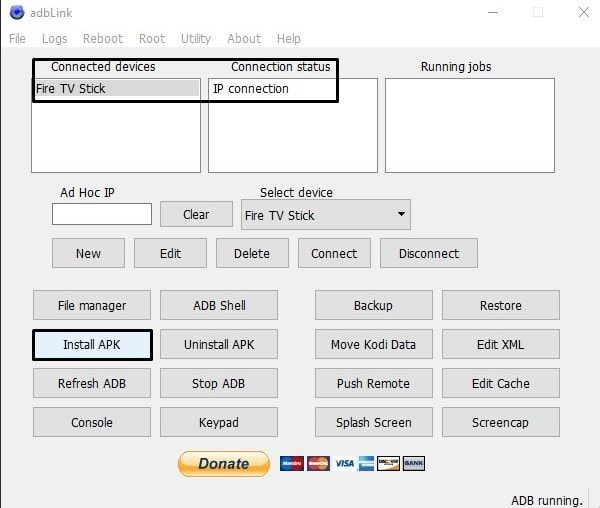Launch the ADB Shell
The height and width of the screenshot is (508, 600).
coord(219,305)
